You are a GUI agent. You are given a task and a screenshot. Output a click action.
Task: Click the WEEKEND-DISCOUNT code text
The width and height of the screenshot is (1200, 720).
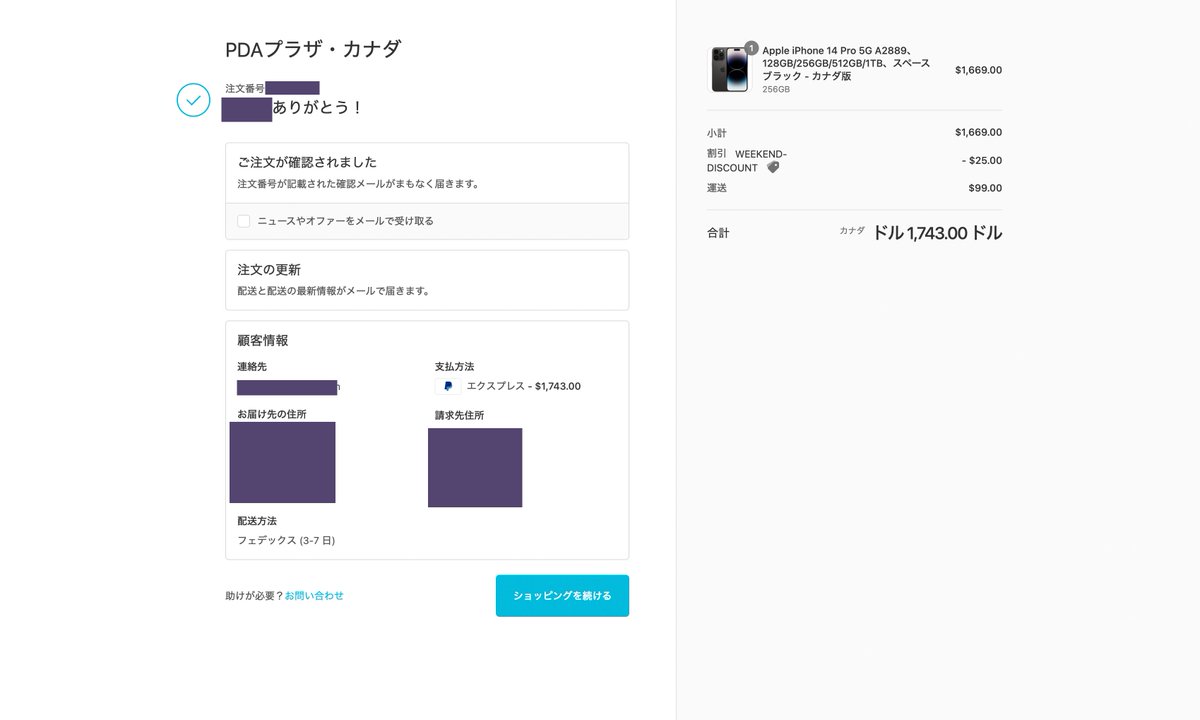click(747, 161)
